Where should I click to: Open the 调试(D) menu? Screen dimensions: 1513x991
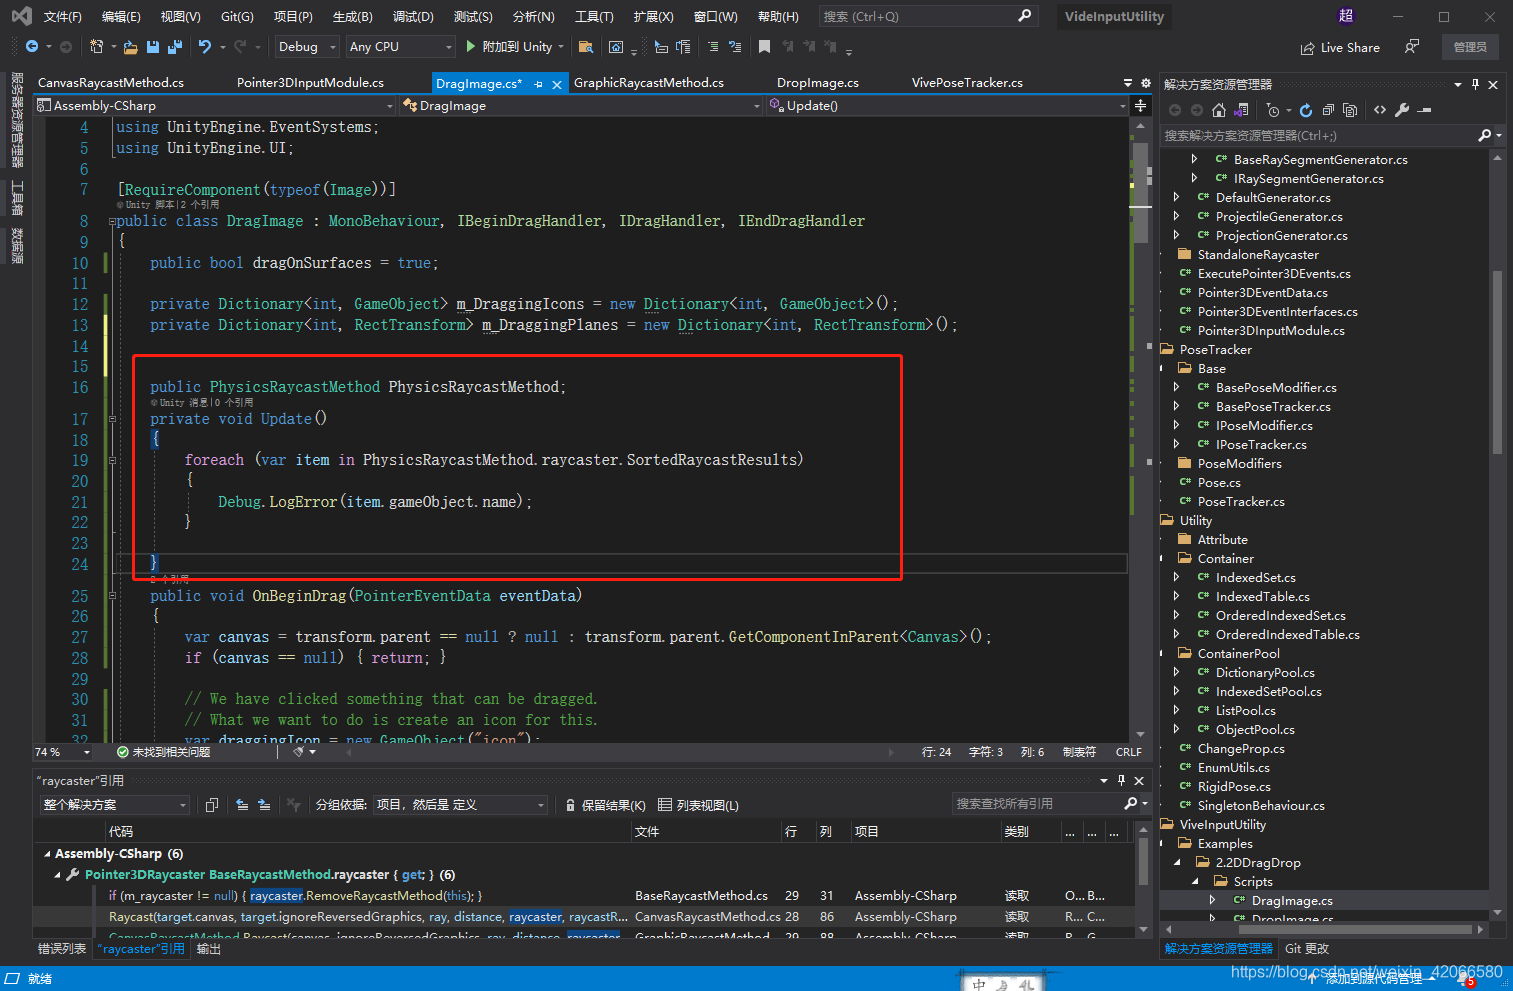tap(413, 17)
